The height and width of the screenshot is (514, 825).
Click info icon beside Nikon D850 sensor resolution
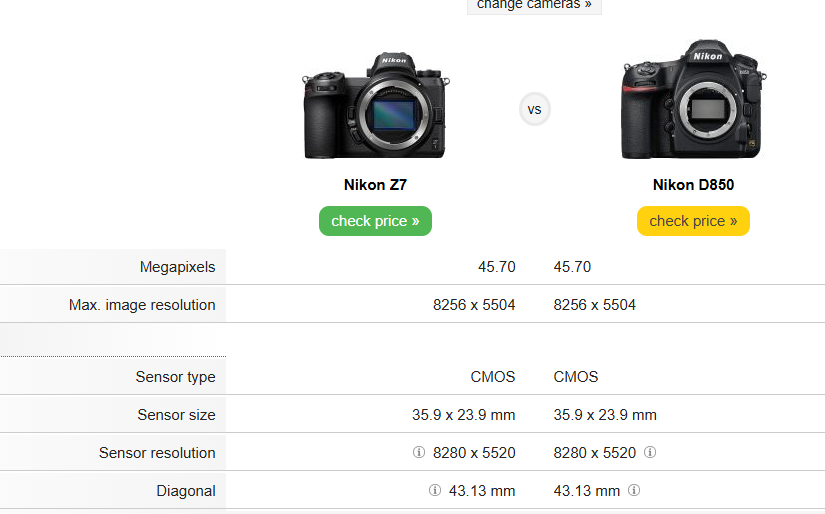[650, 453]
